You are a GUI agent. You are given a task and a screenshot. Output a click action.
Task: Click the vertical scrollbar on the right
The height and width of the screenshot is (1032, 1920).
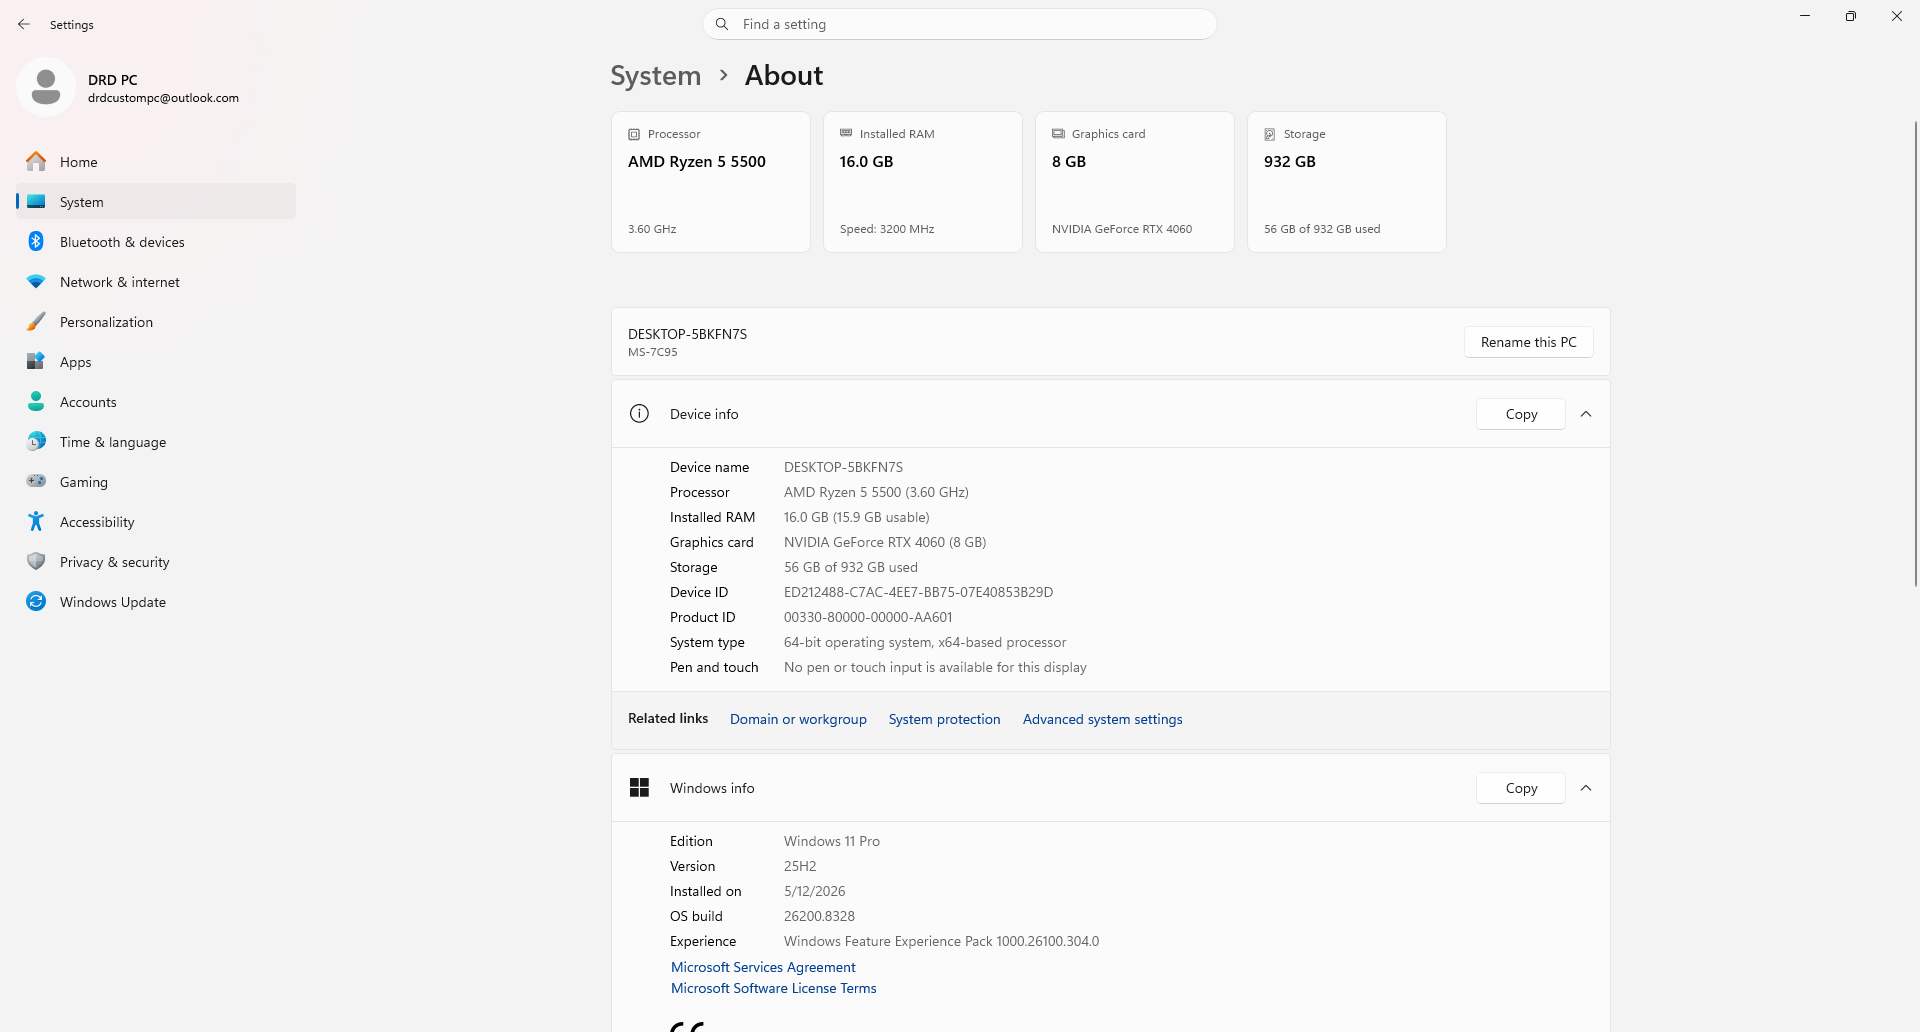[1915, 355]
